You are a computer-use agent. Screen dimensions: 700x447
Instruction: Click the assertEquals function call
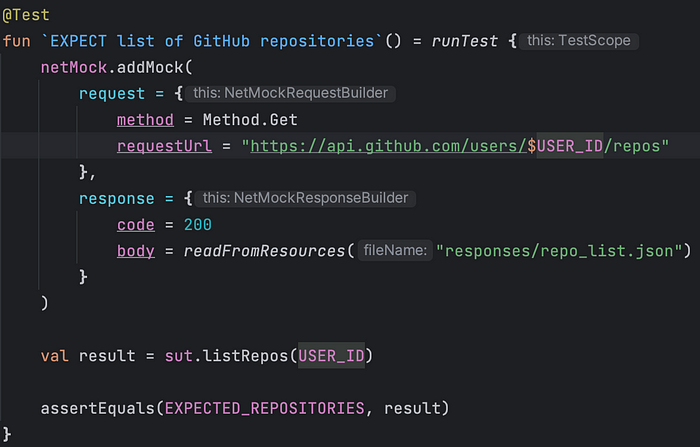click(98, 408)
